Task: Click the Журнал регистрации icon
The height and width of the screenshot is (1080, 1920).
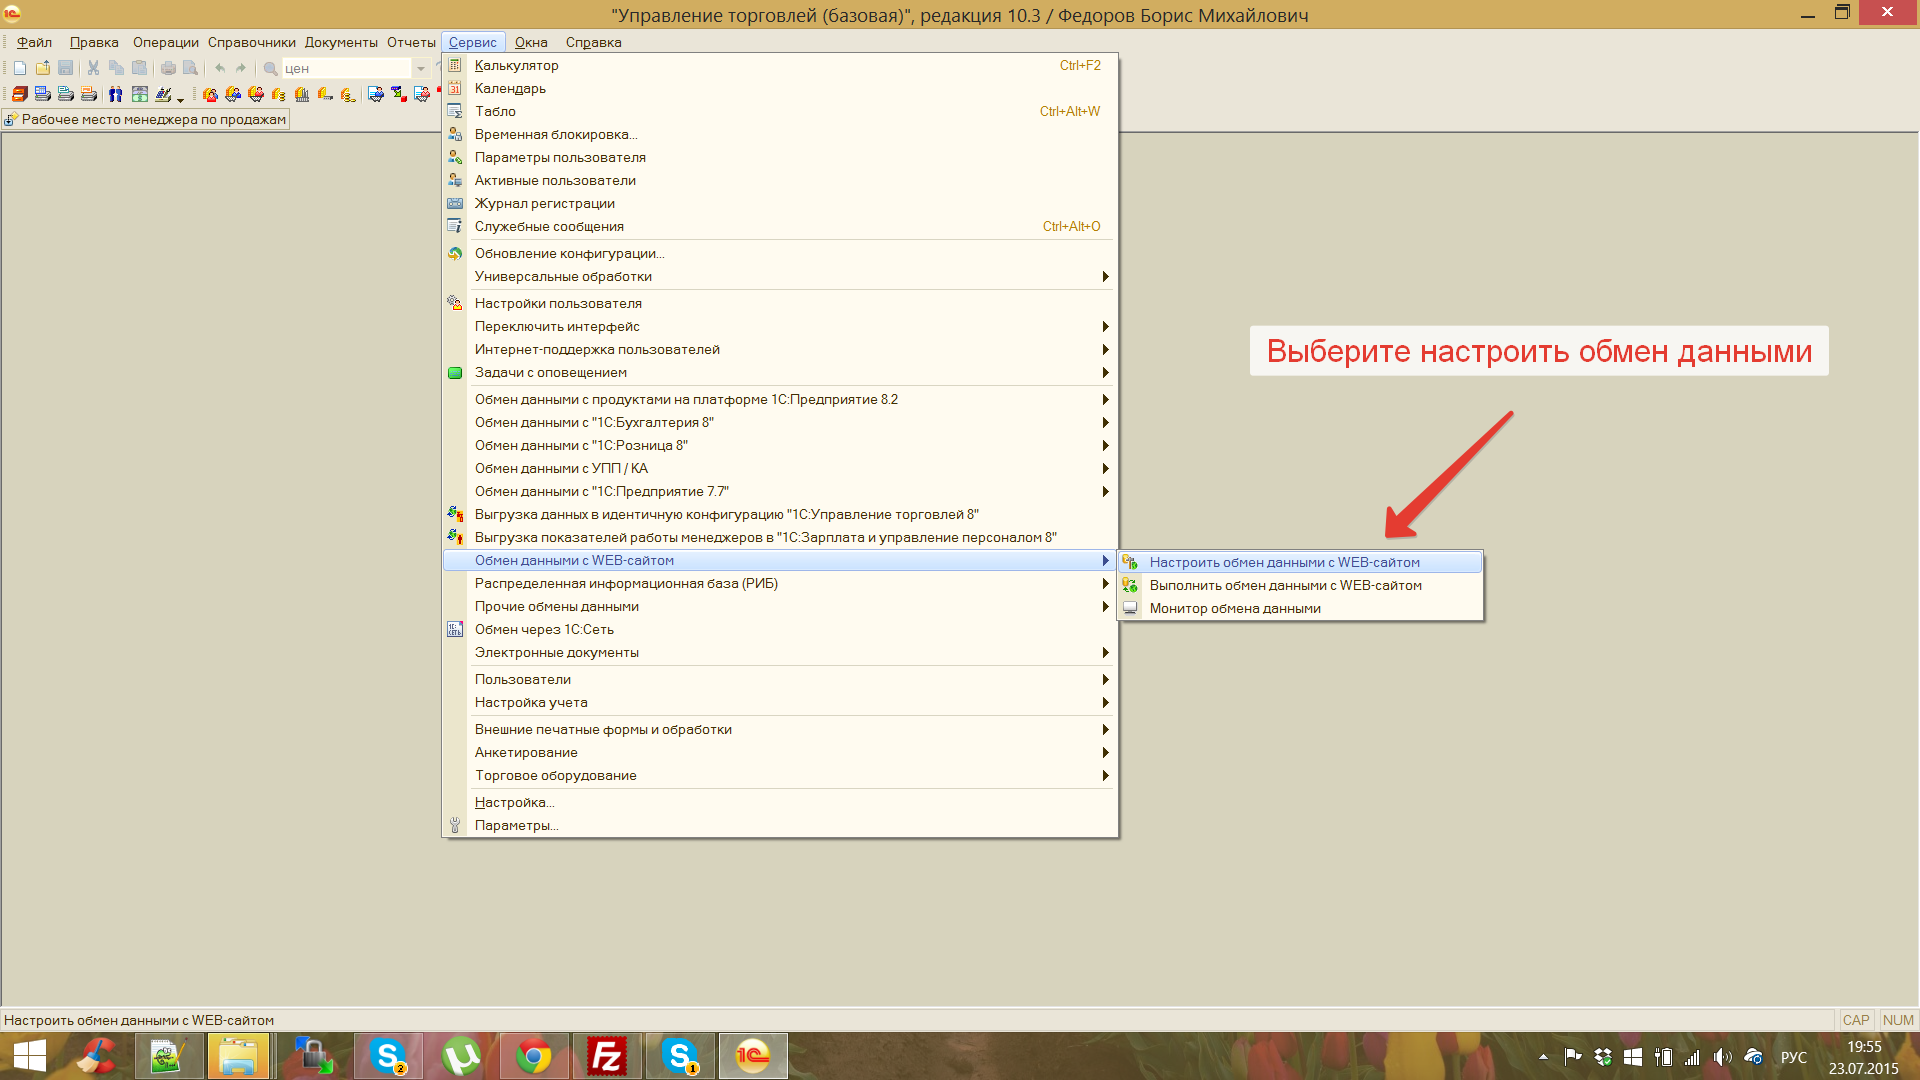Action: (x=455, y=203)
